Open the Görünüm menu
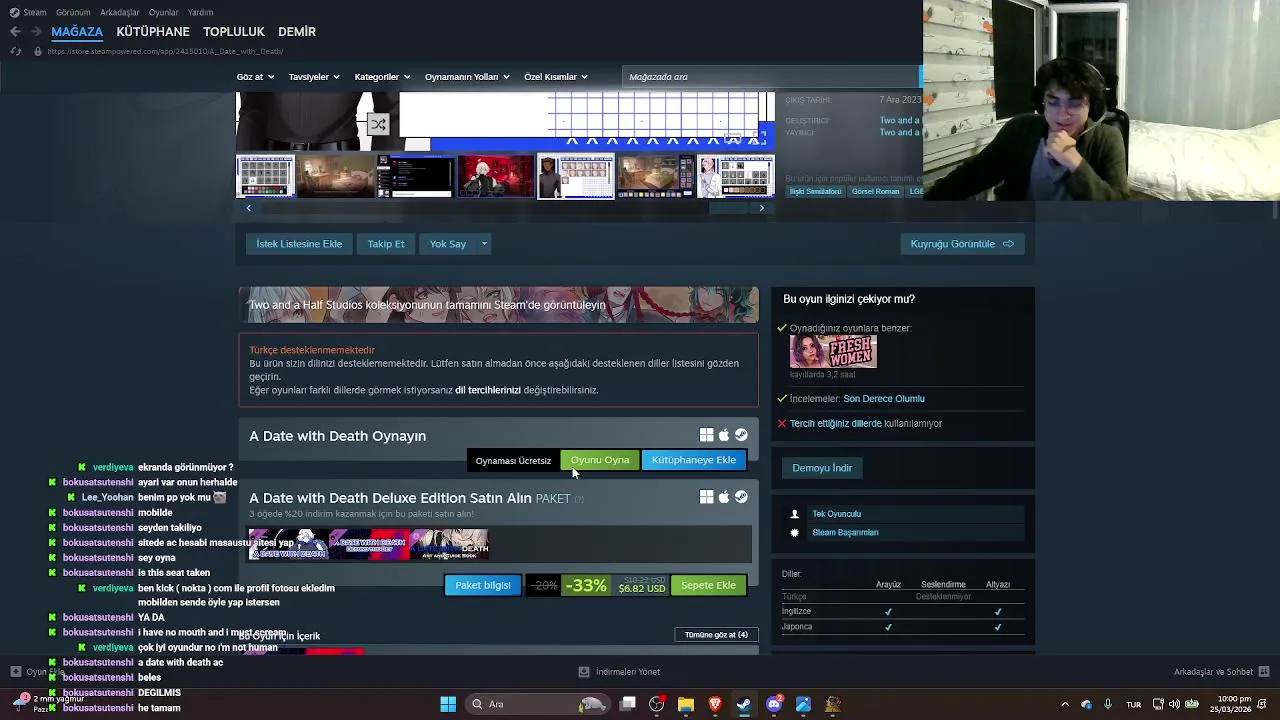This screenshot has height=720, width=1280. point(73,12)
